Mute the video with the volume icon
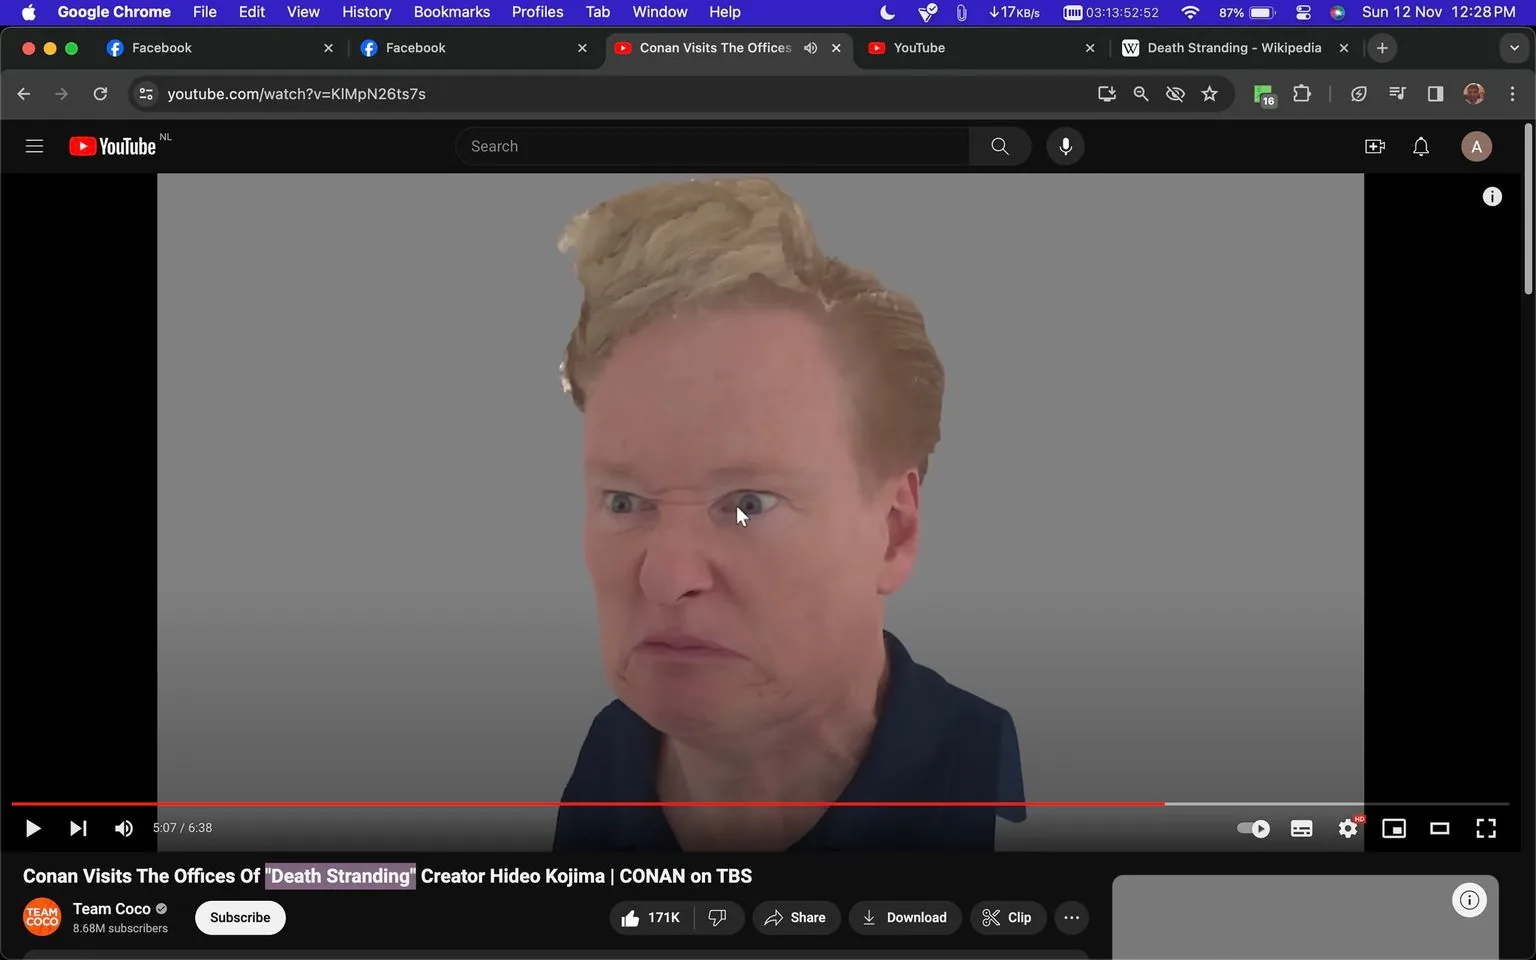The height and width of the screenshot is (960, 1536). click(123, 828)
